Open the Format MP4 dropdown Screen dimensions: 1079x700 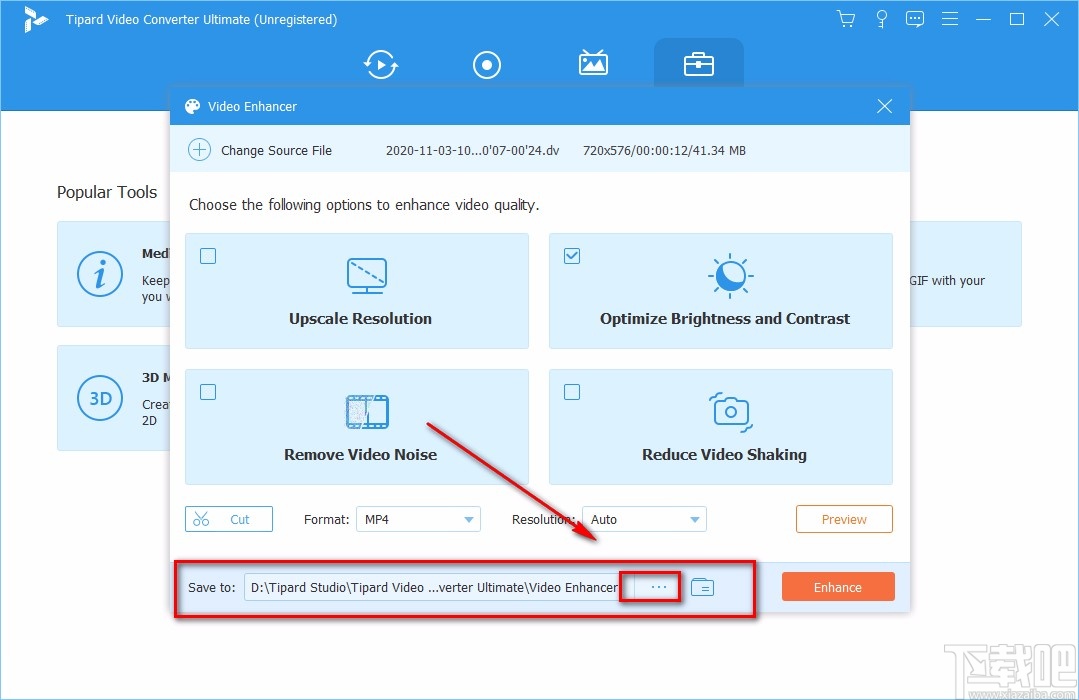[418, 519]
